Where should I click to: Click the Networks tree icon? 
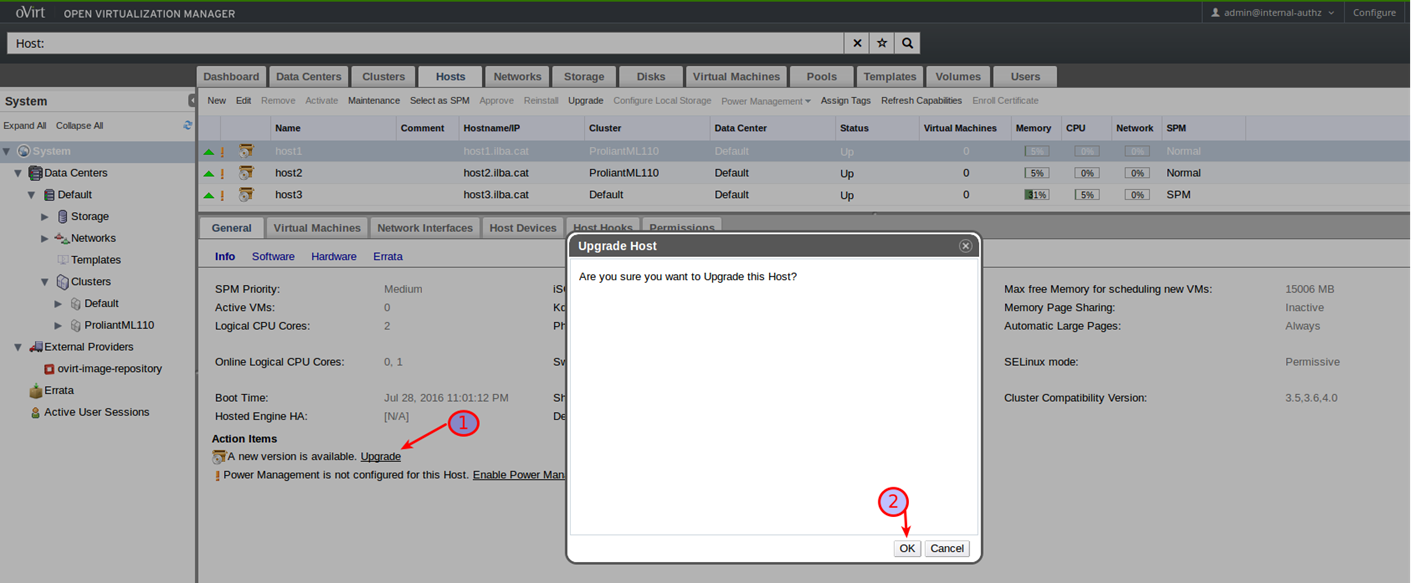(x=62, y=238)
